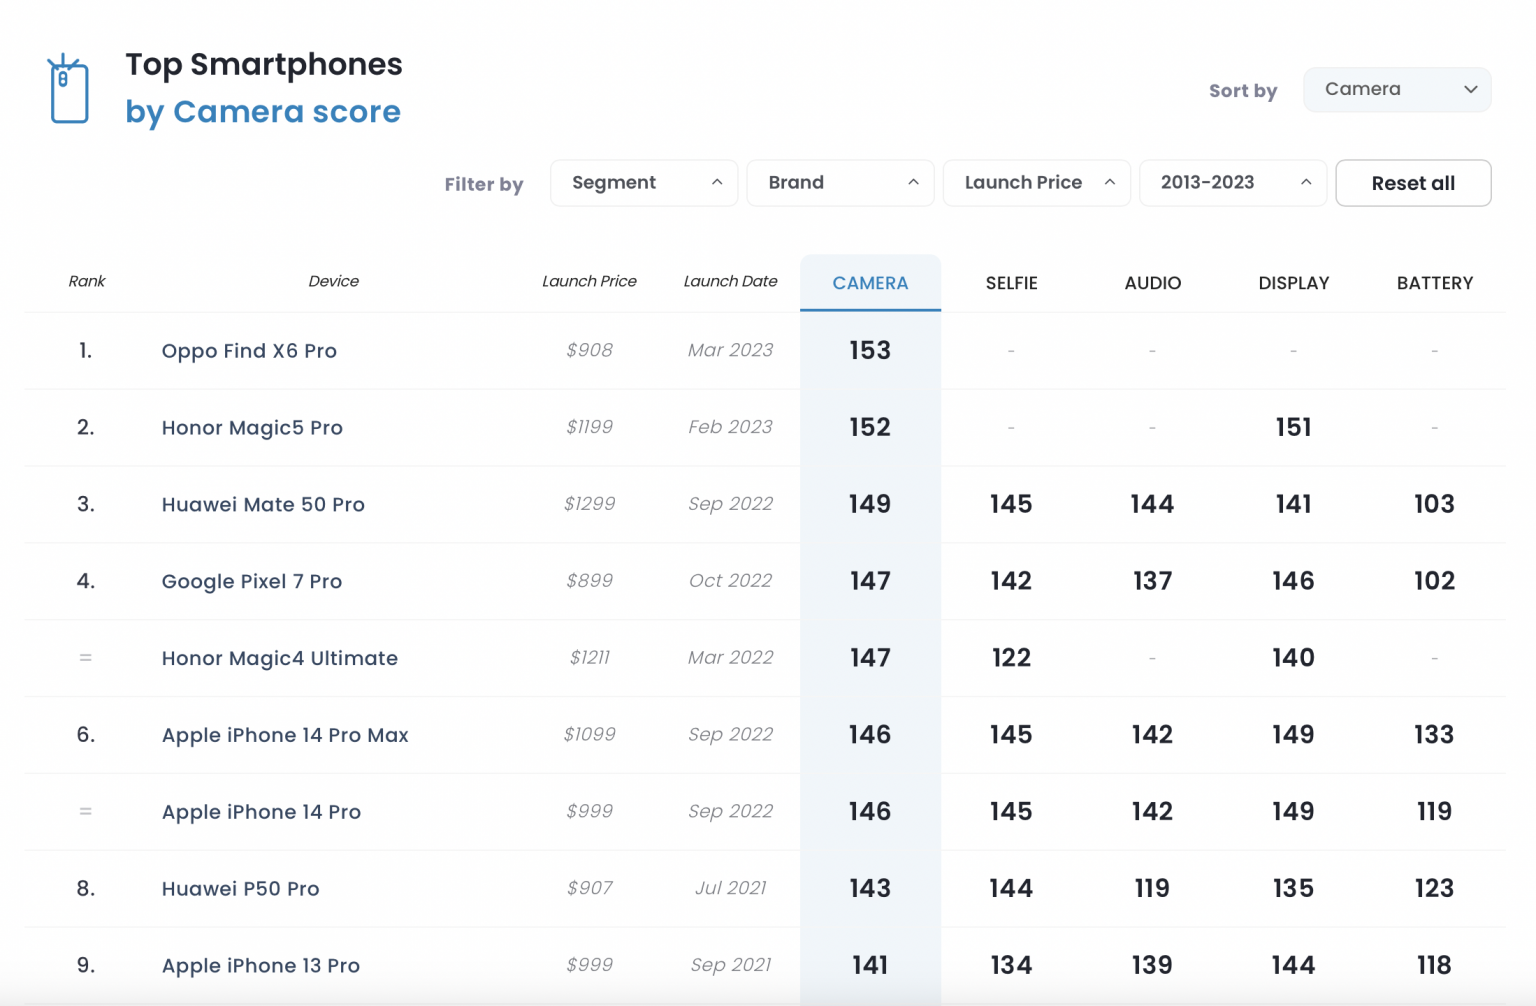Open Apple iPhone 14 Pro Max page
The image size is (1536, 1006).
point(284,735)
